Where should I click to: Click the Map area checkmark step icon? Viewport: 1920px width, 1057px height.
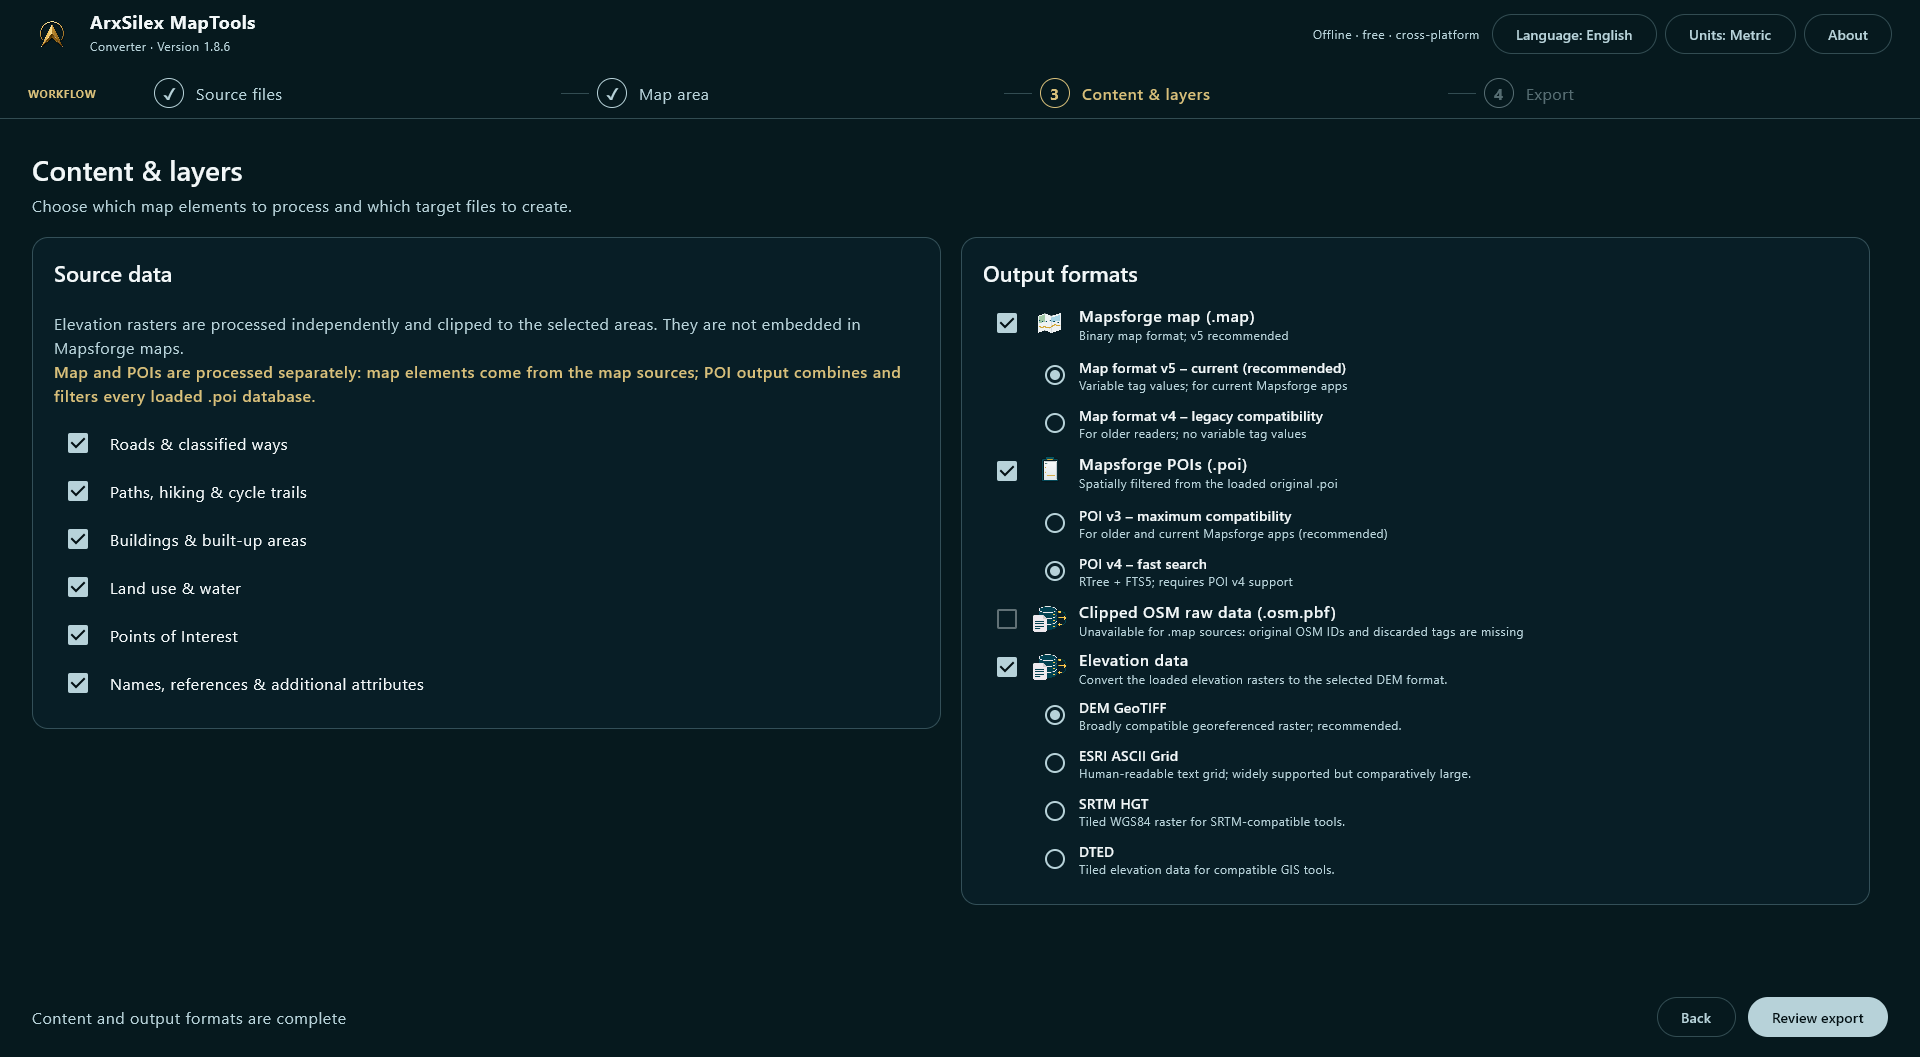click(612, 94)
